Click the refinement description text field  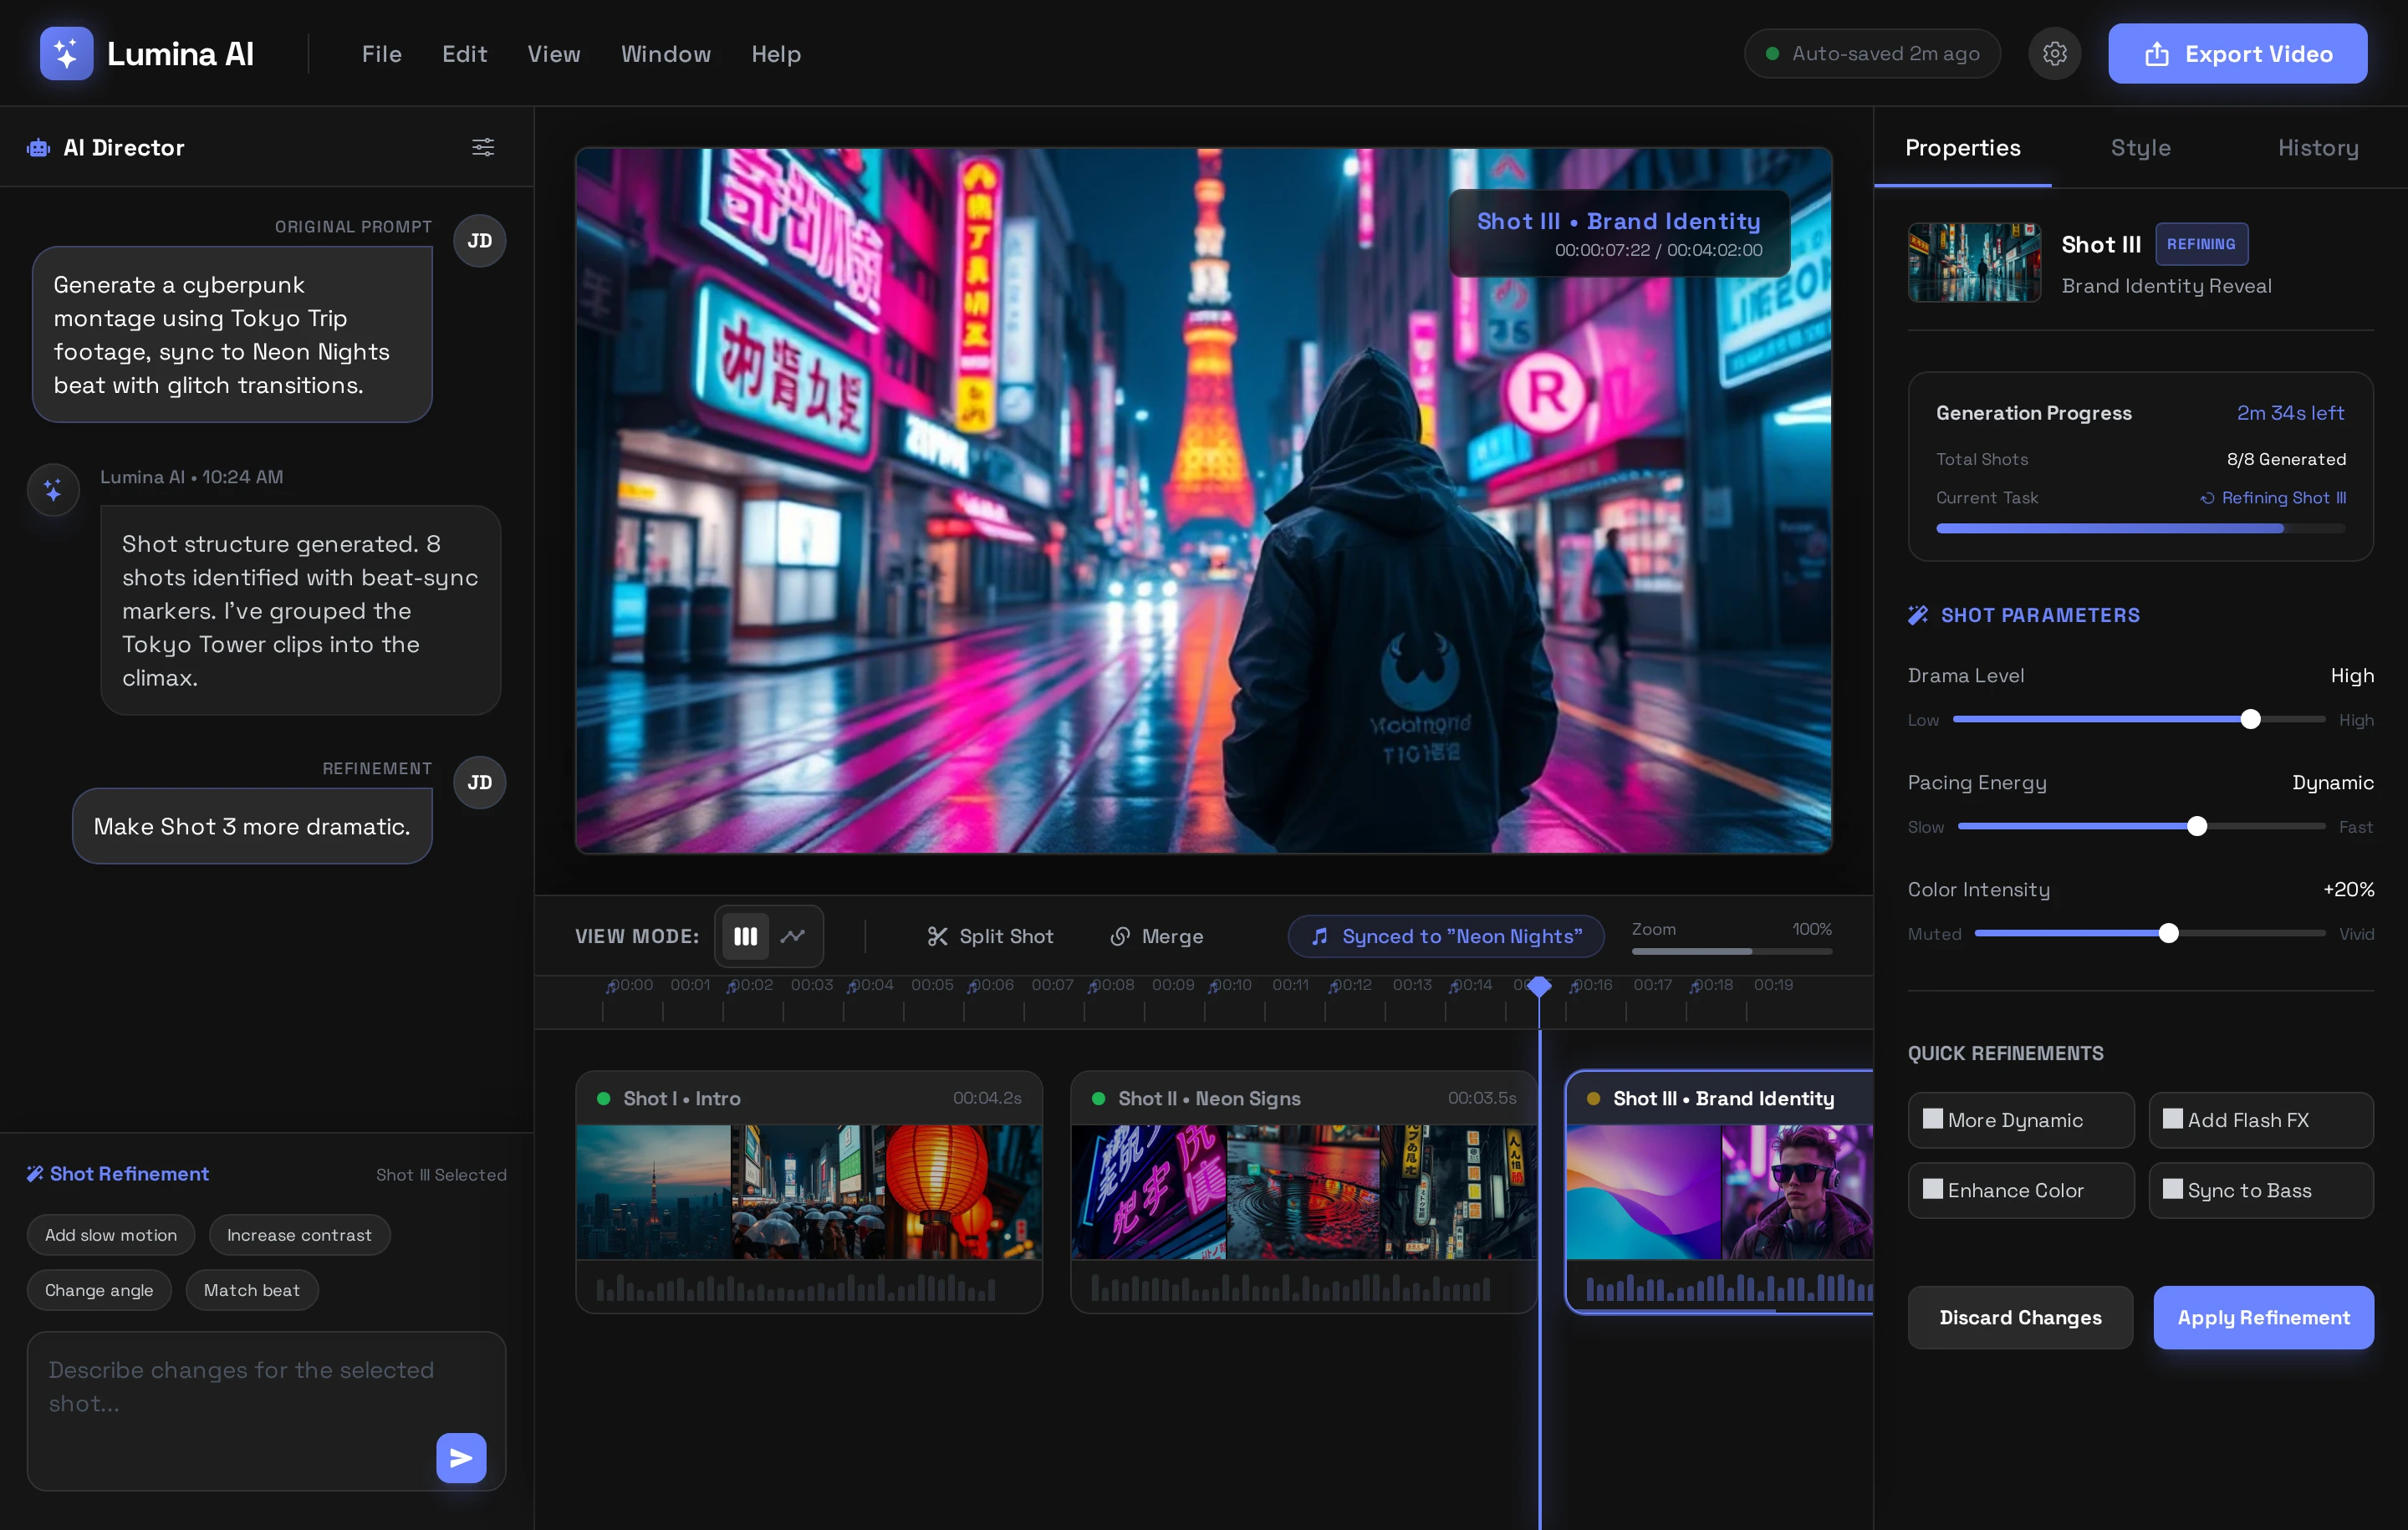point(240,1387)
